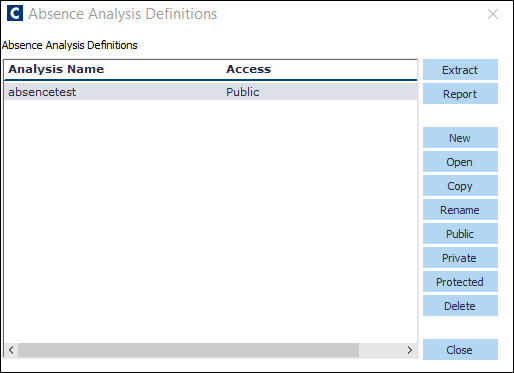Close the dialog with the X icon
Screen dimensions: 514x373
click(x=493, y=14)
